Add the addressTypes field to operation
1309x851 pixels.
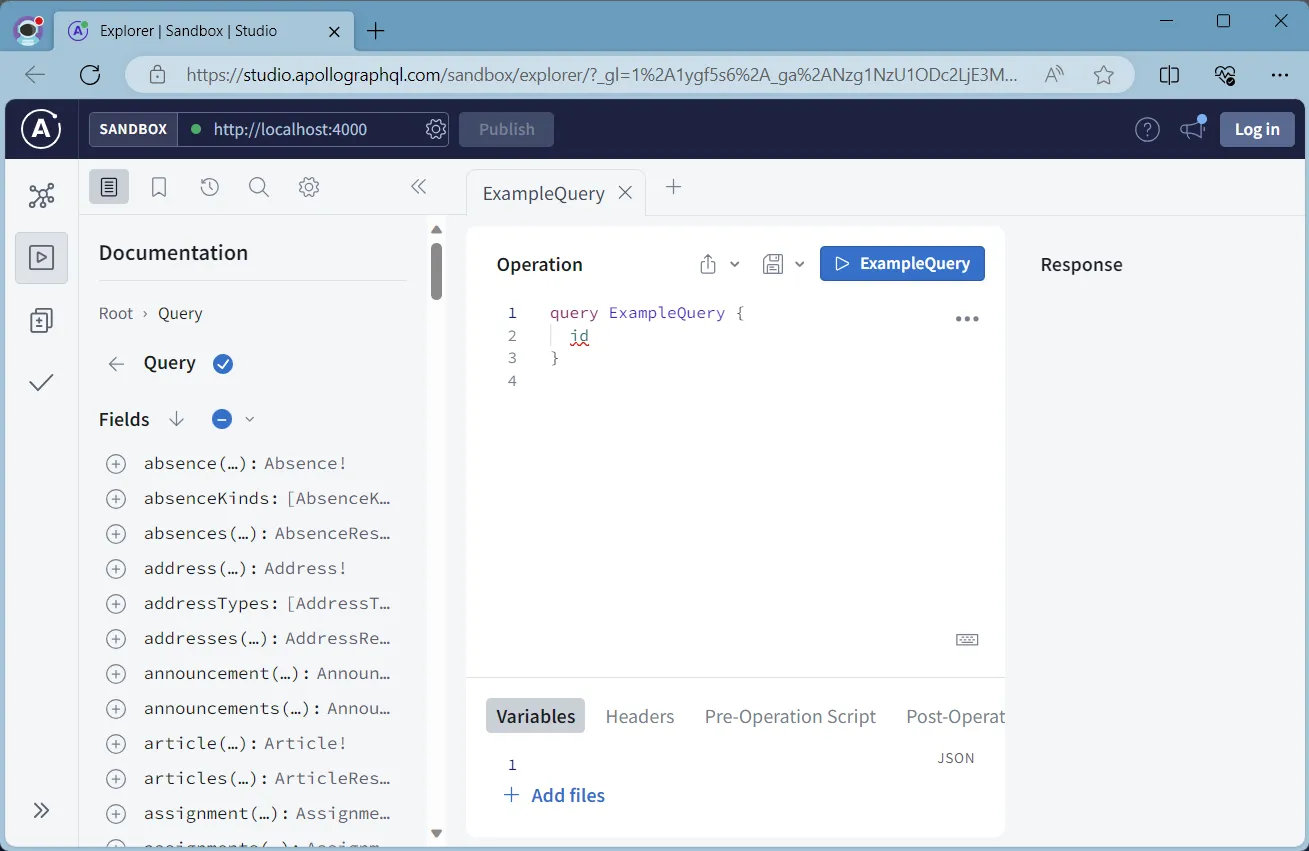pyautogui.click(x=116, y=604)
